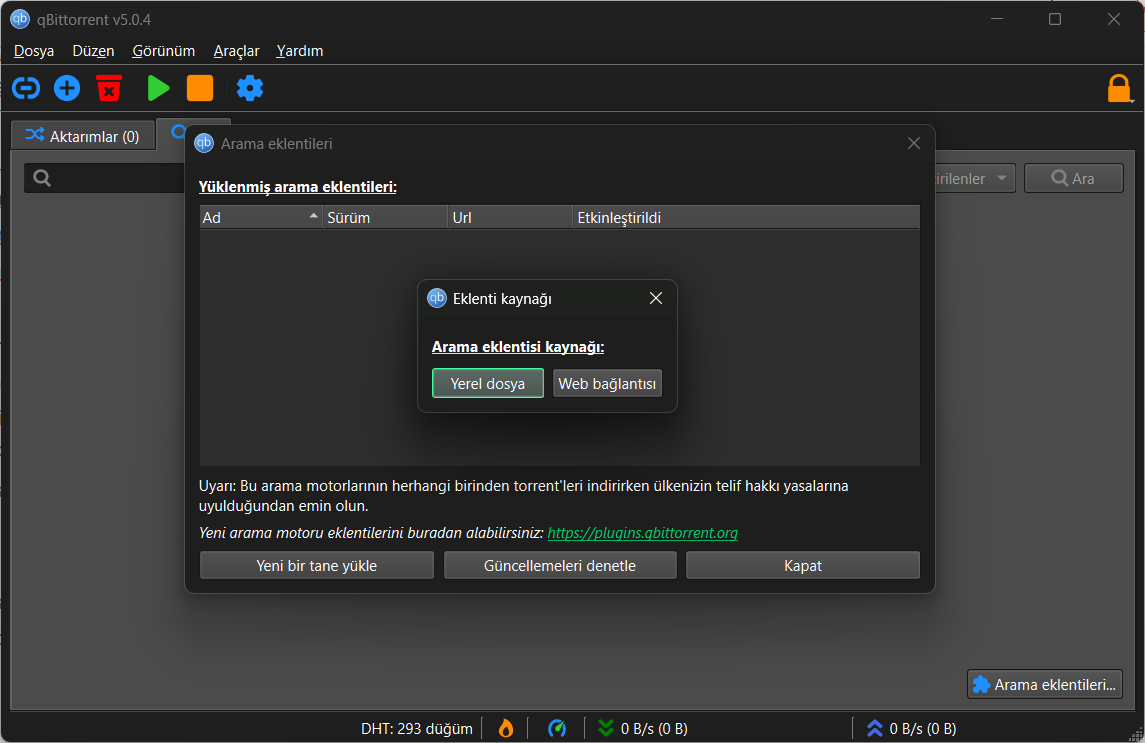Screen dimensions: 1145x743
Task: Click the orange stop torrents icon
Action: coord(200,88)
